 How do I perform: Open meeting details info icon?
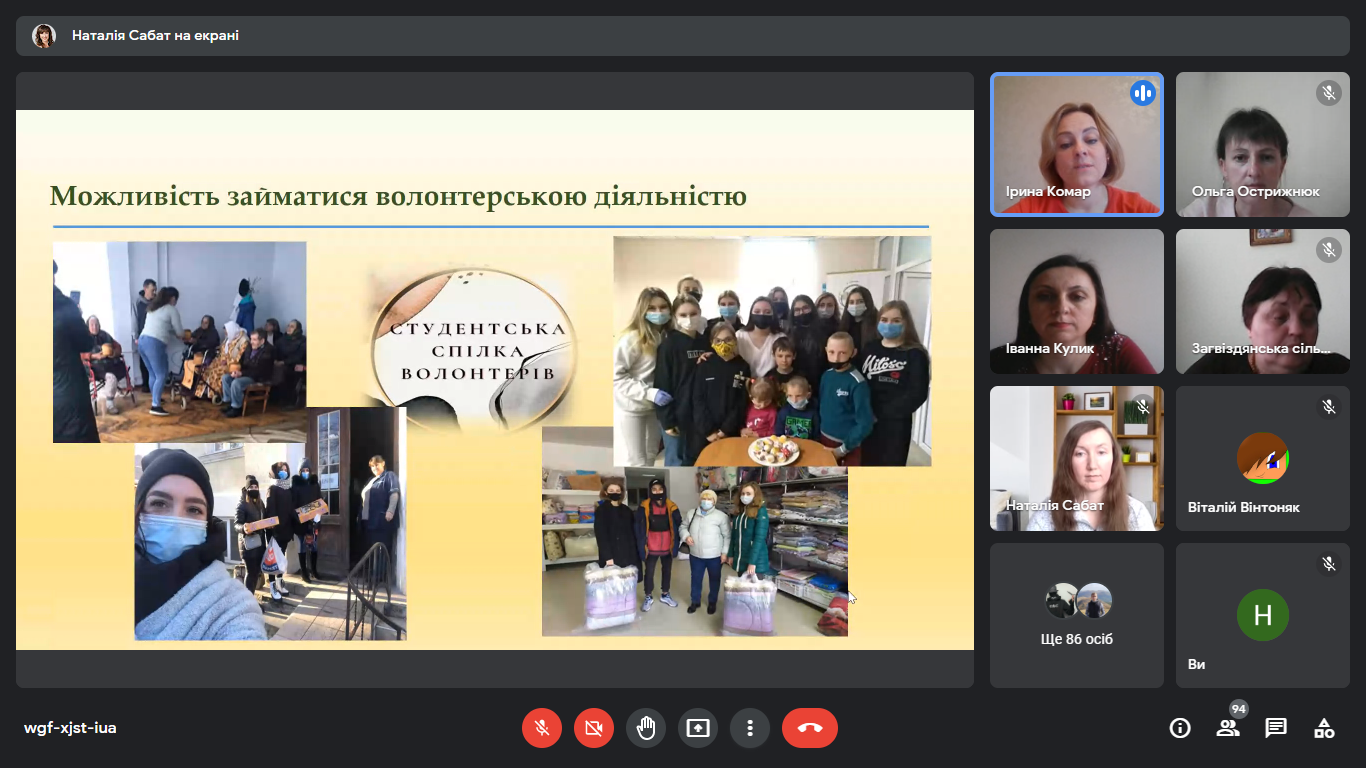click(x=1180, y=728)
